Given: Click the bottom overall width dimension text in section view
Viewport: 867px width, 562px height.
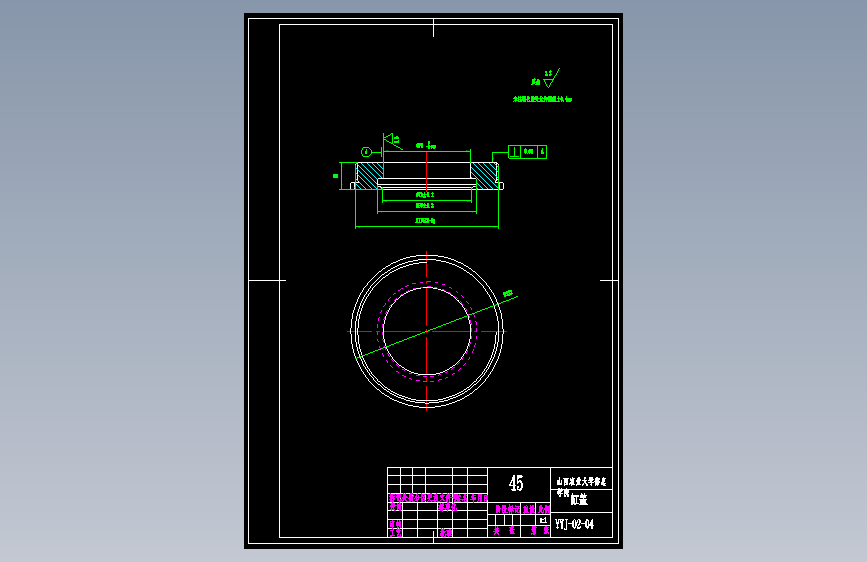Looking at the screenshot, I should 425,221.
